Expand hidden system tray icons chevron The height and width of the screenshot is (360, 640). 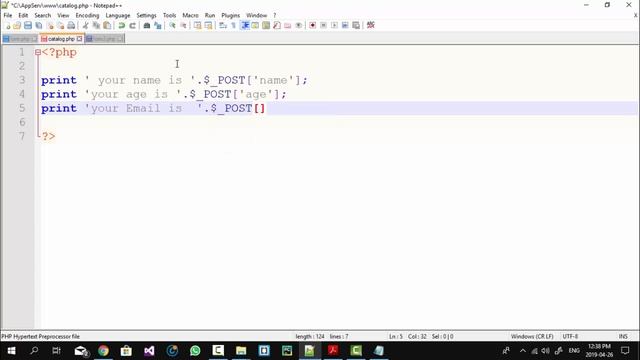tap(523, 351)
